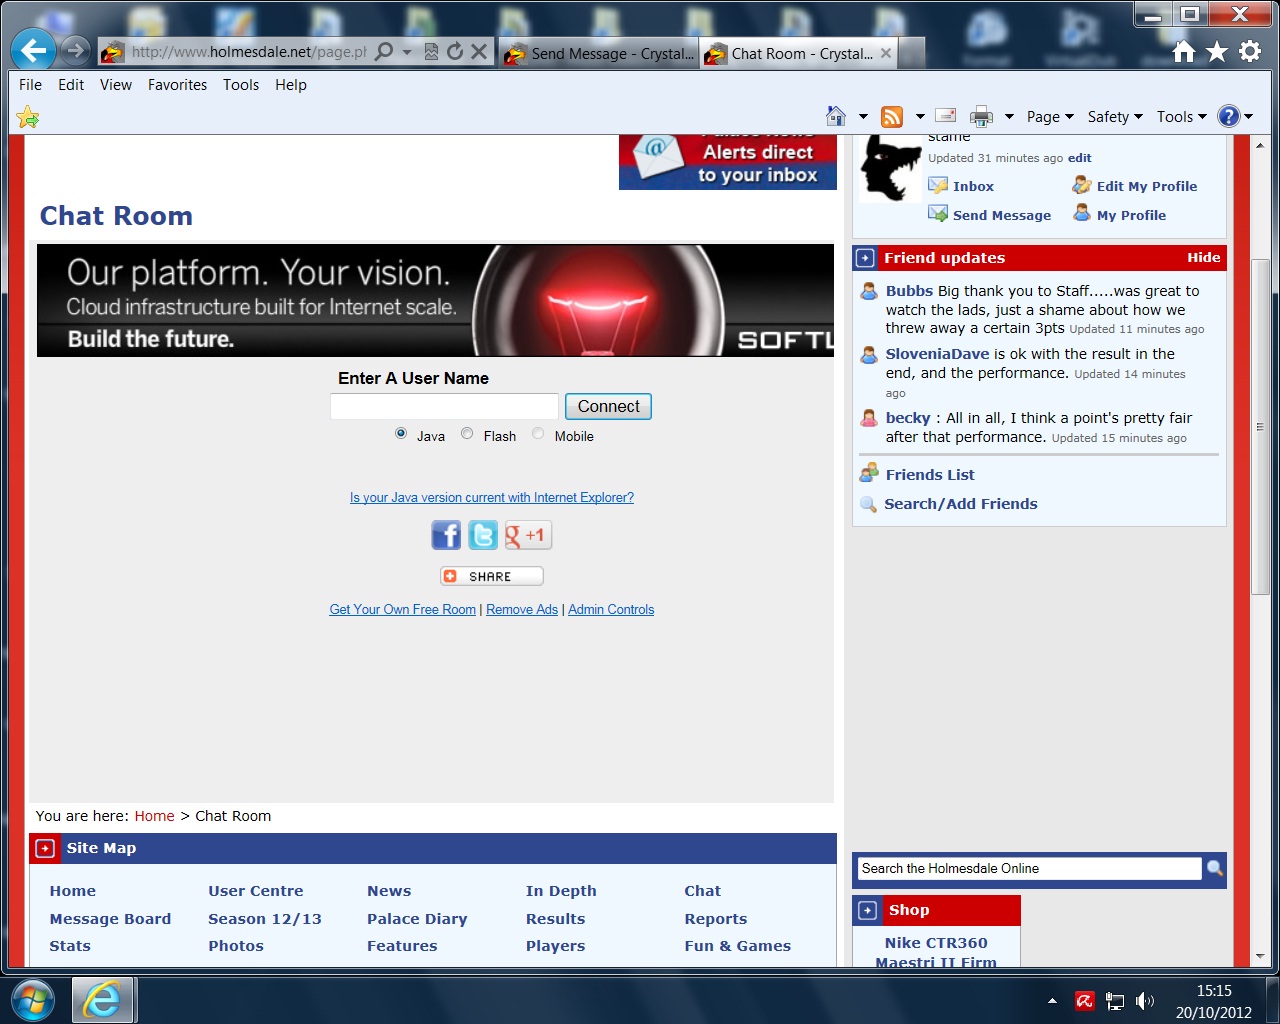Open the Favorites menu
Image resolution: width=1280 pixels, height=1024 pixels.
point(177,85)
